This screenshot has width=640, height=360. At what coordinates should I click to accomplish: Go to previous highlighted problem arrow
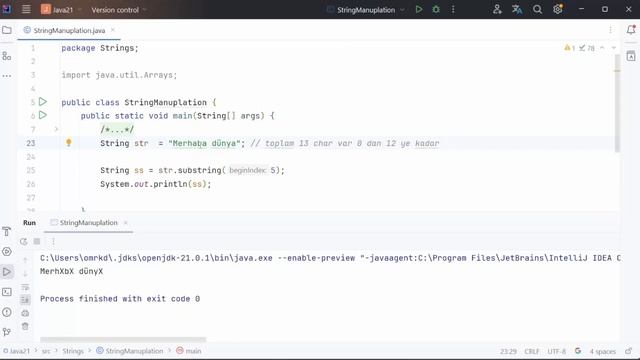(602, 48)
